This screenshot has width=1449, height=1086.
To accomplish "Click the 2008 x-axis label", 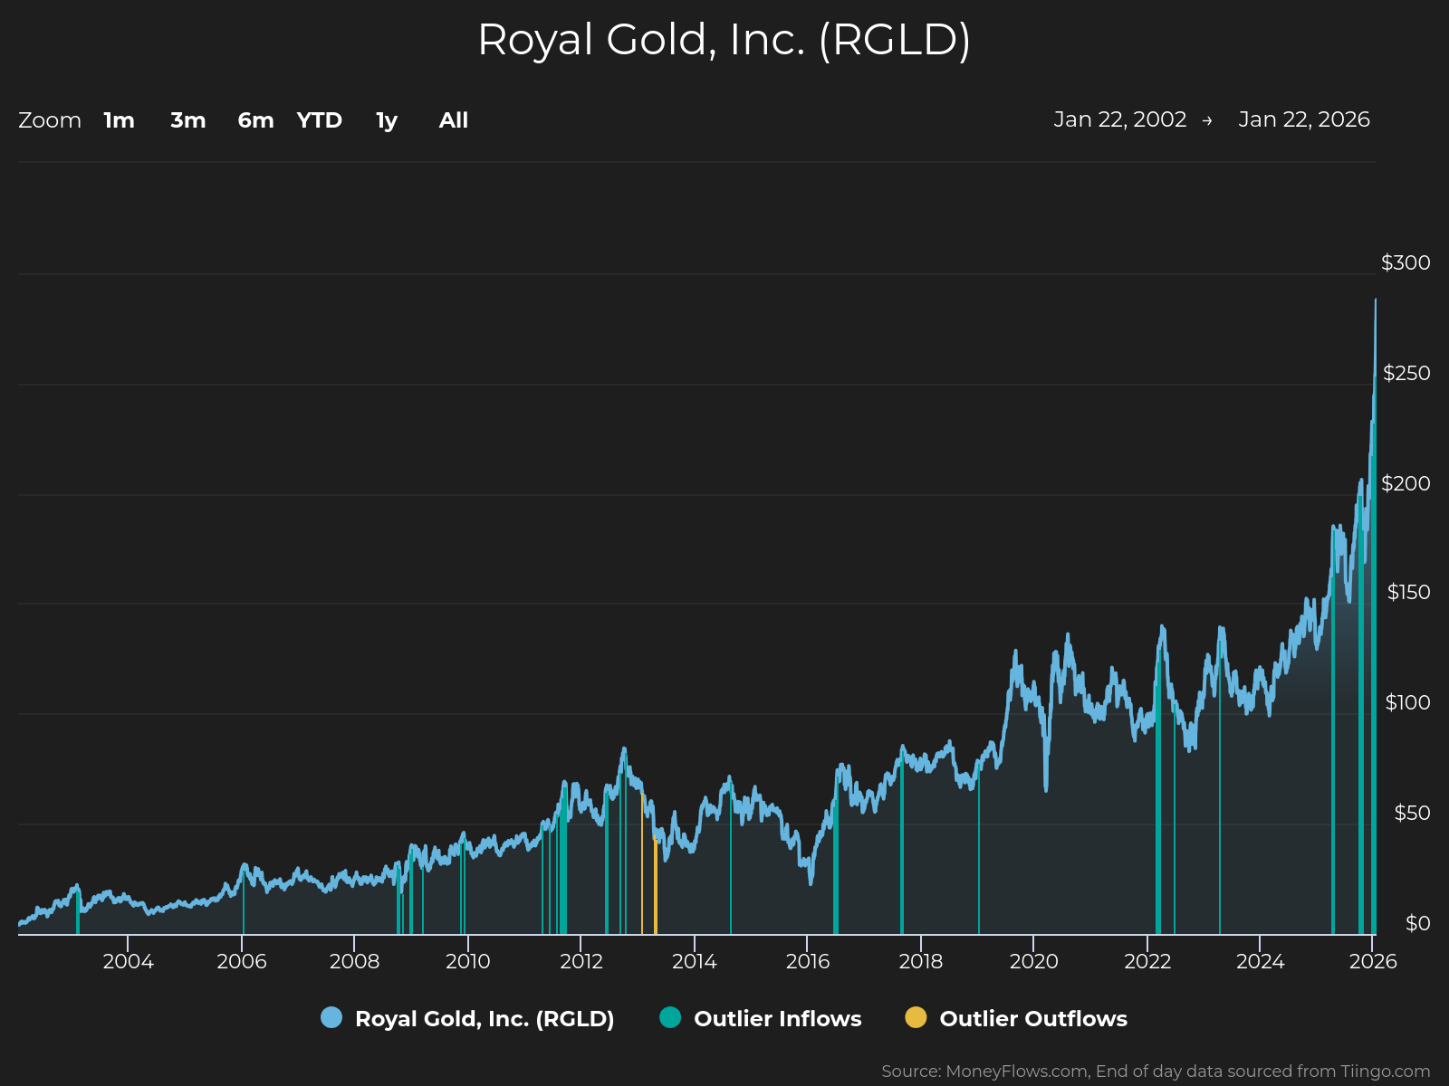I will click(x=355, y=961).
